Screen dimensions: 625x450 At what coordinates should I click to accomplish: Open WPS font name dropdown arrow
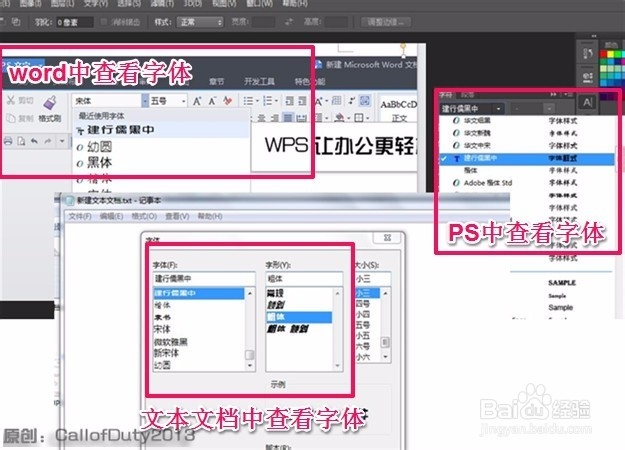145,101
